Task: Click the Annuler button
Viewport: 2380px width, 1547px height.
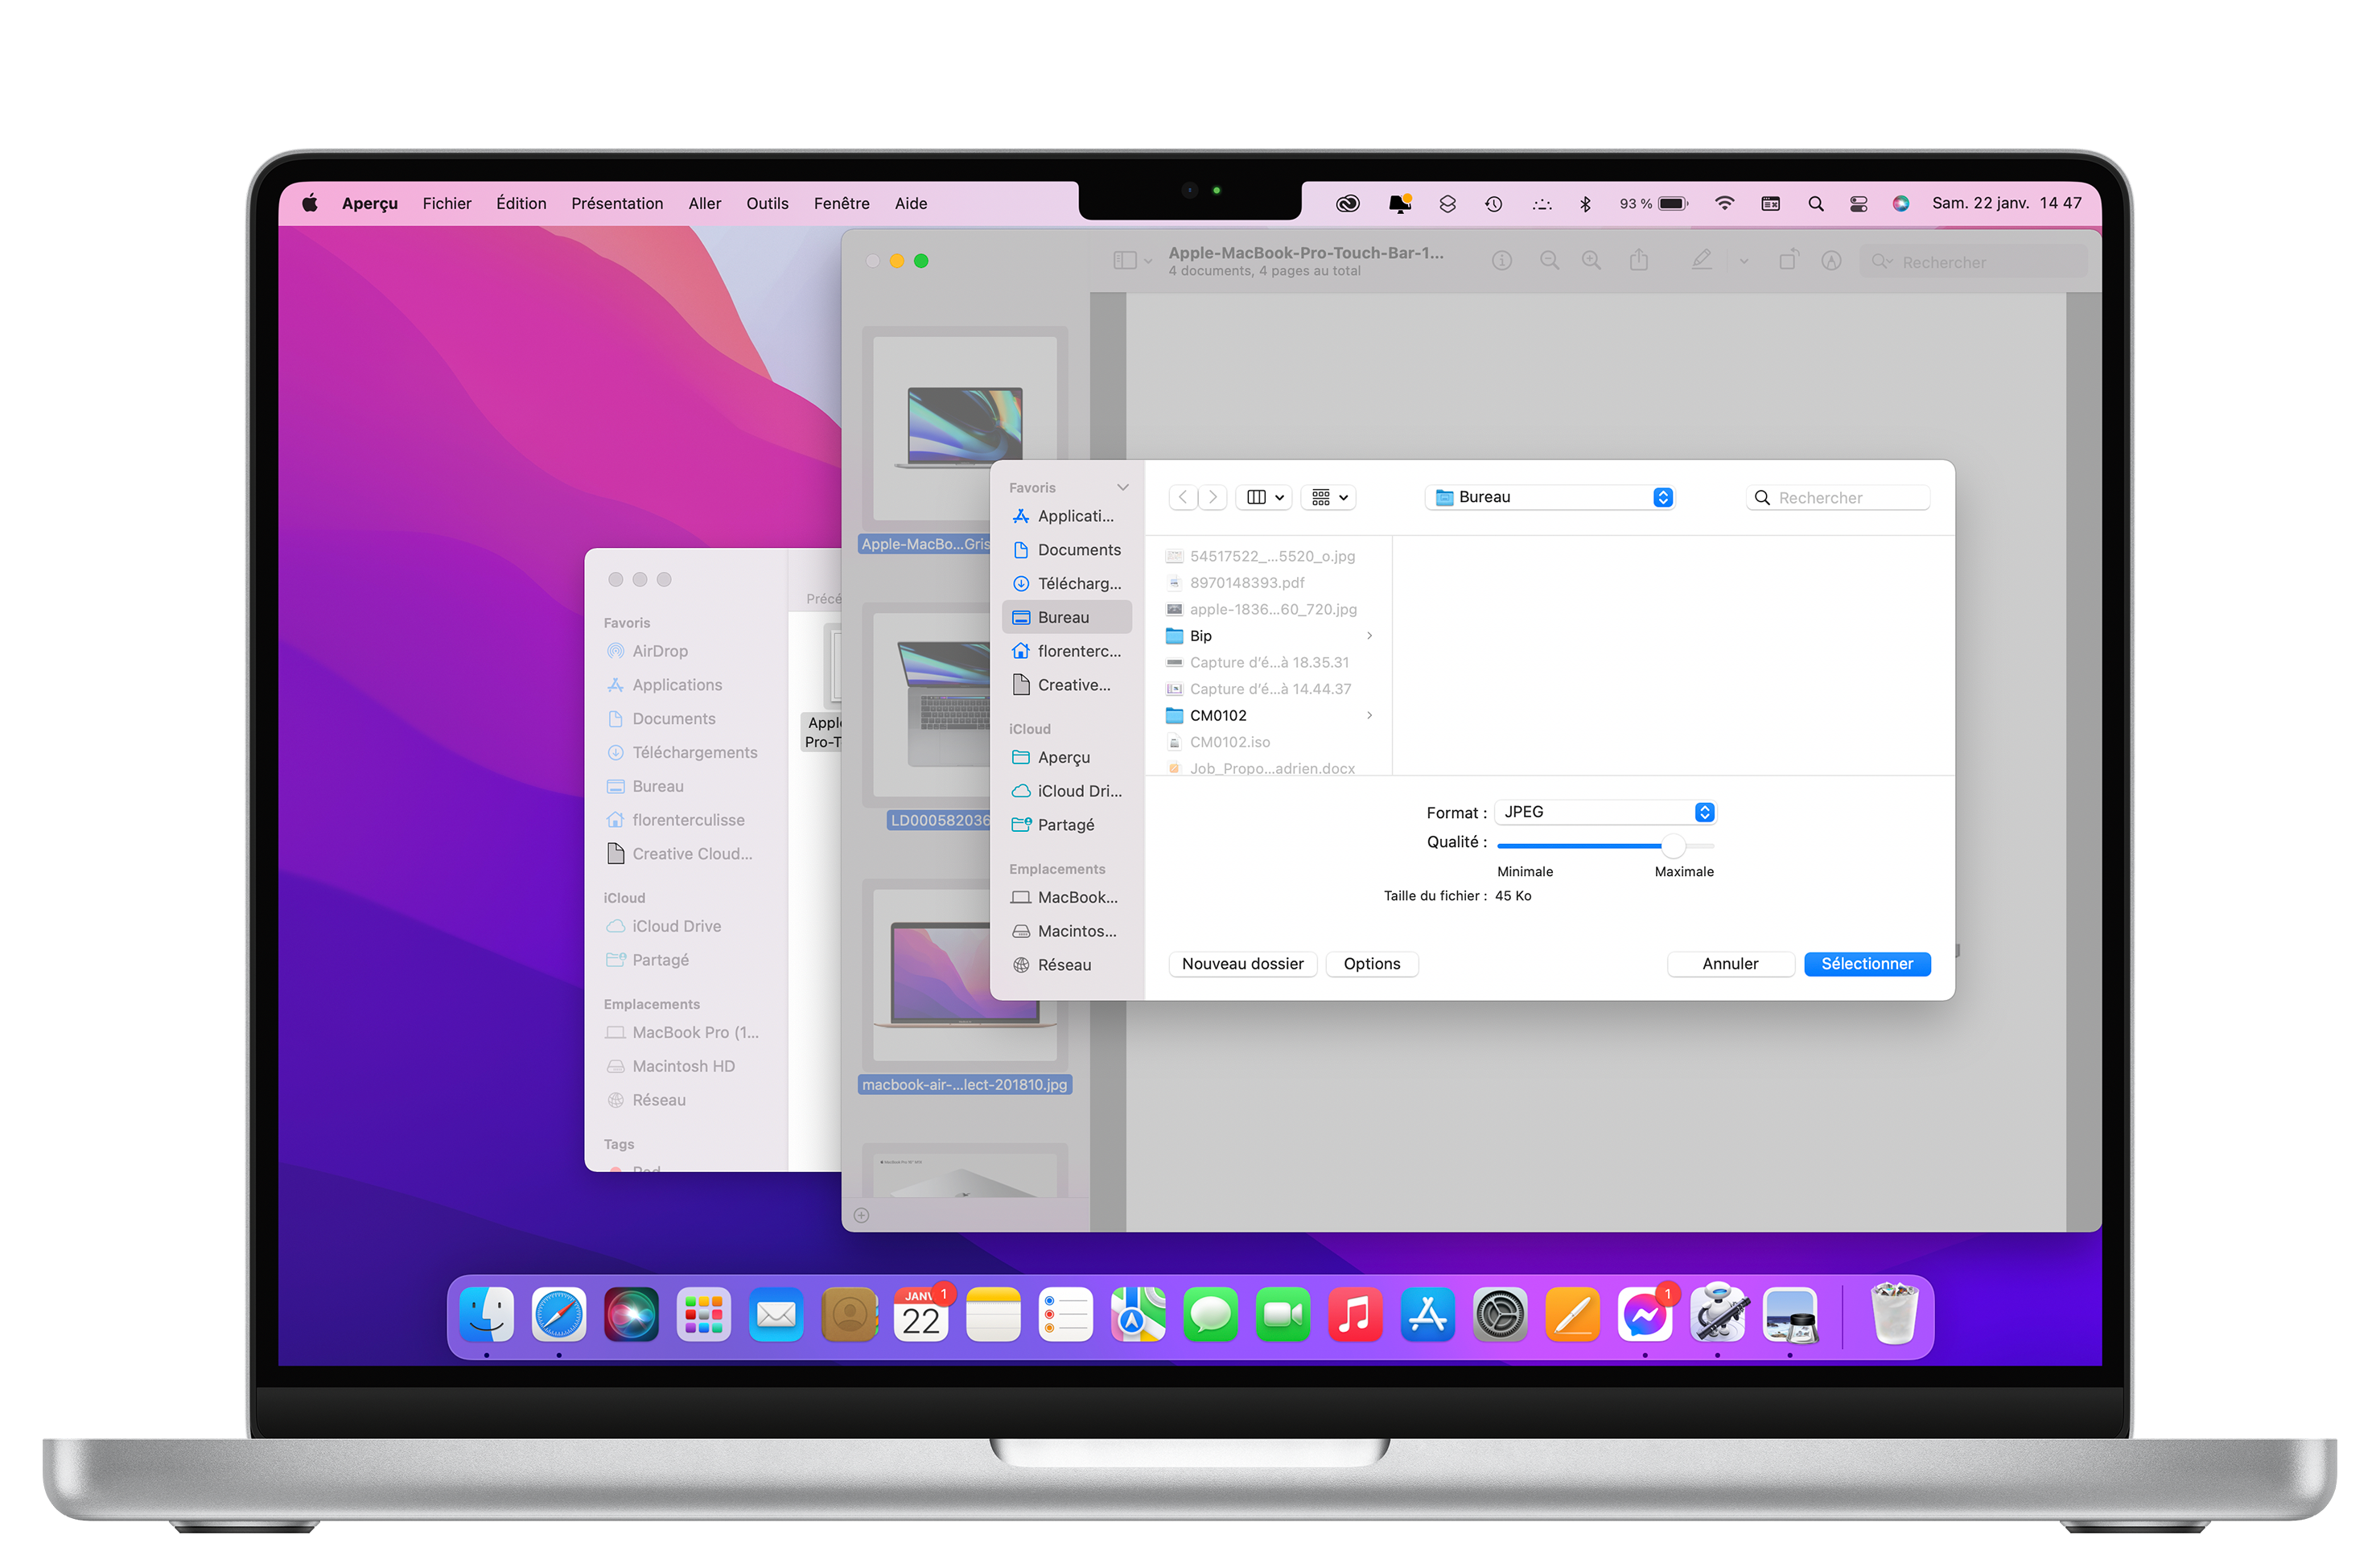Action: (x=1730, y=965)
